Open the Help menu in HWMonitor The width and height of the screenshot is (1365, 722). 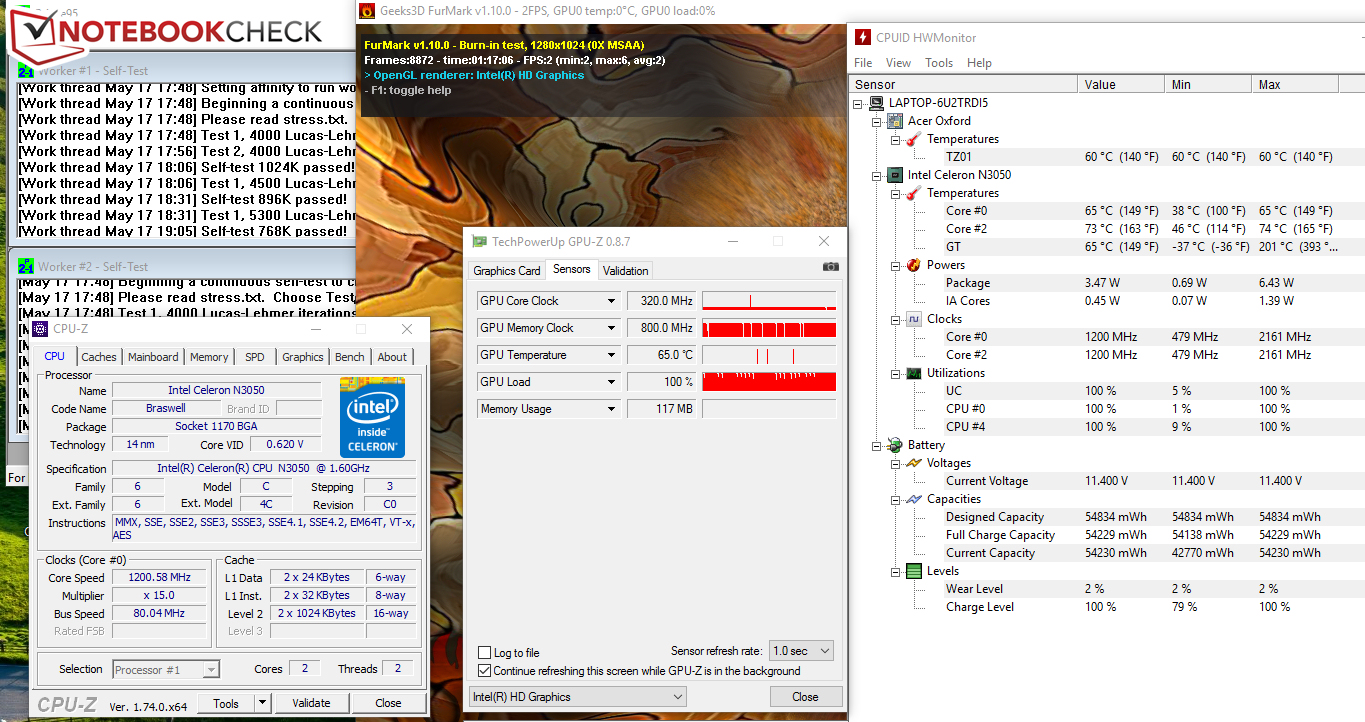click(979, 62)
